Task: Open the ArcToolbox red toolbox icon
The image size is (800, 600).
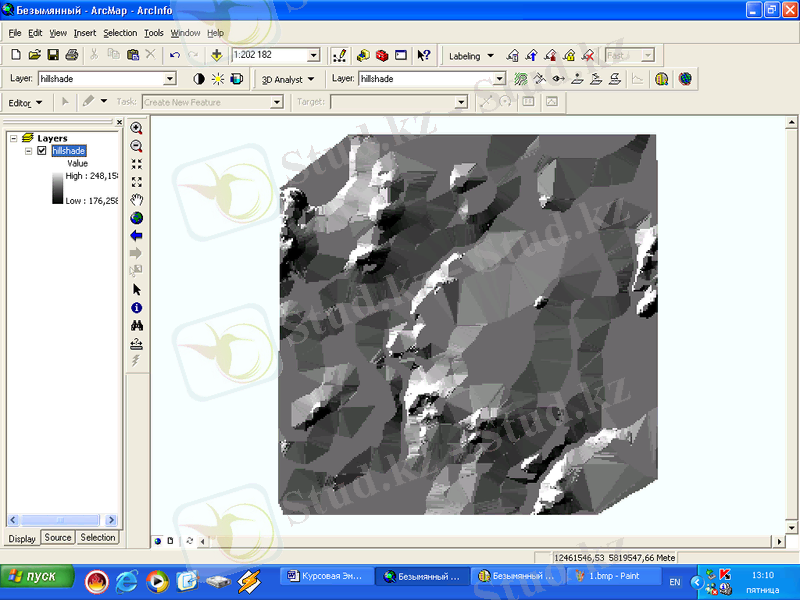Action: point(381,55)
